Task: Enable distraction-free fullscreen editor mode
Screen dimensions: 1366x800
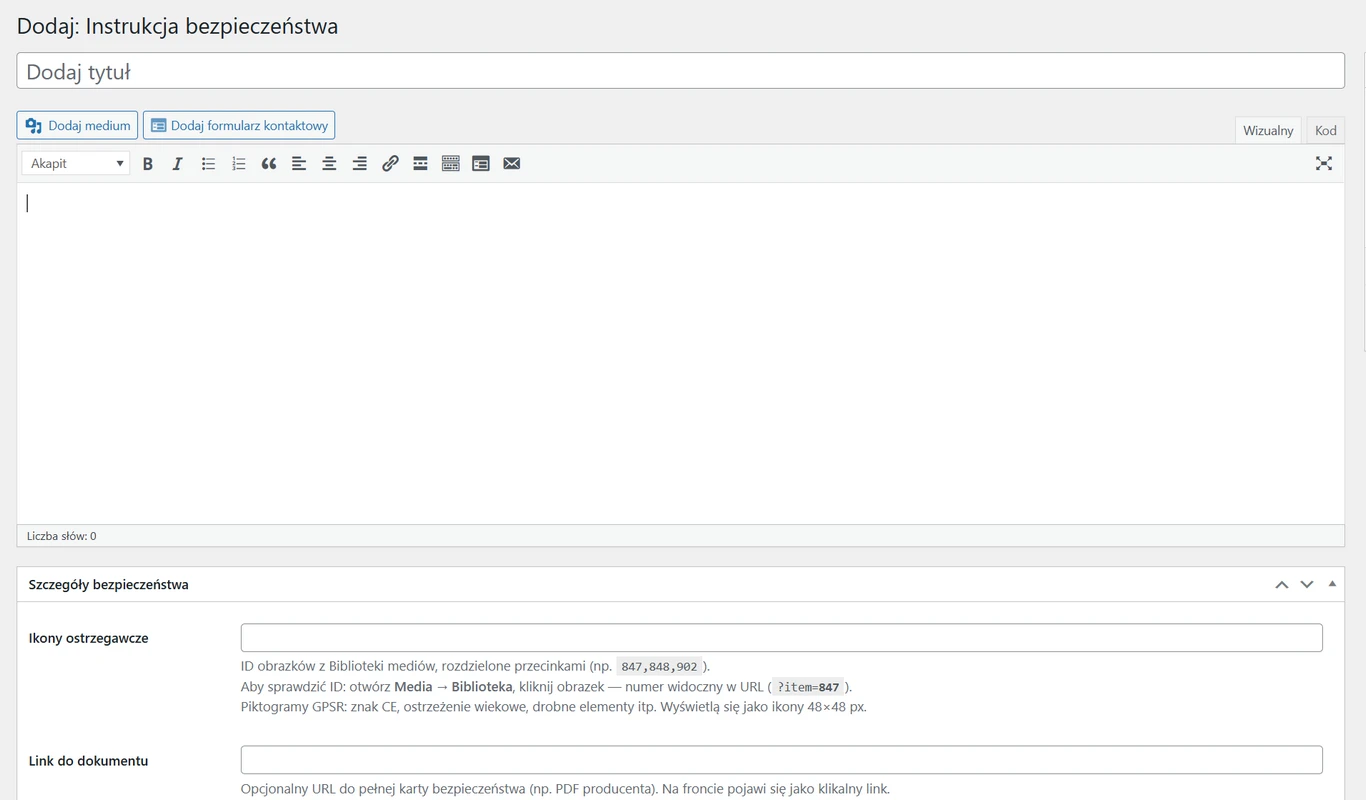Action: click(1324, 164)
